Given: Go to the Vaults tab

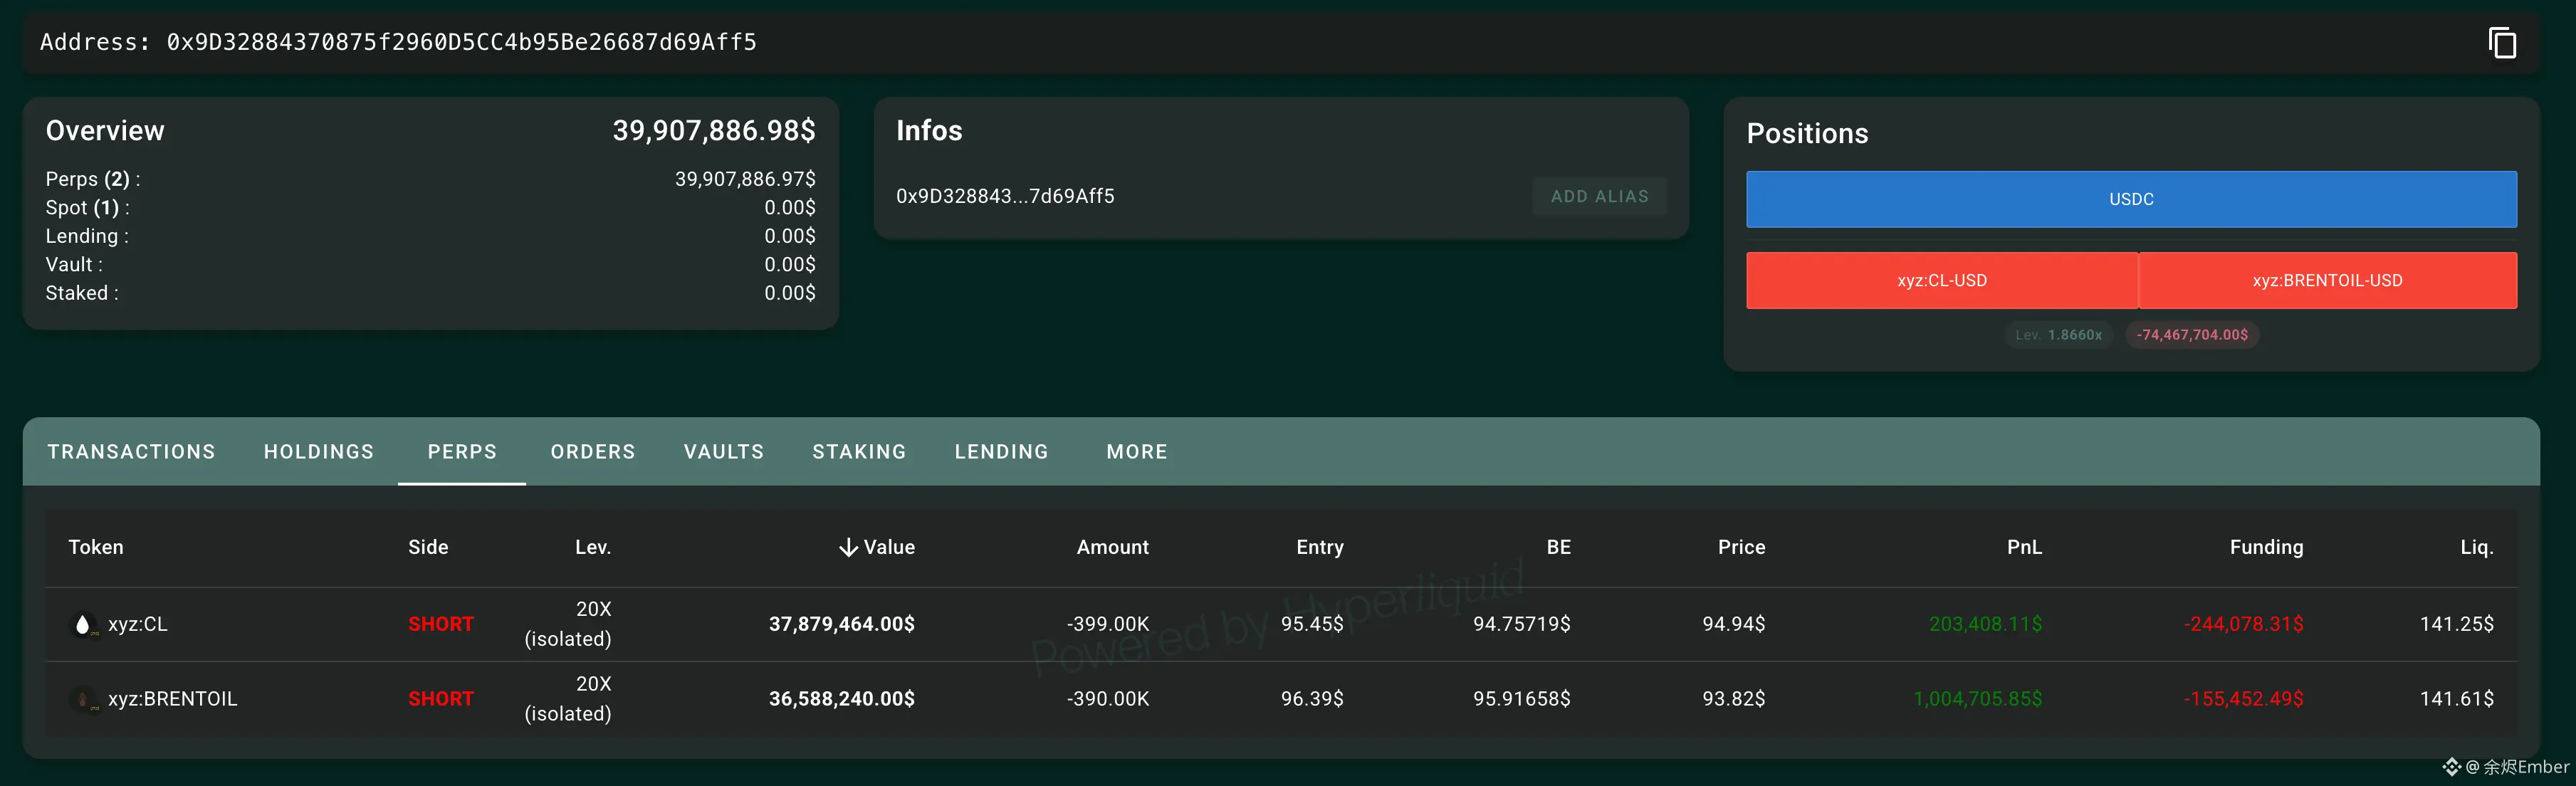Looking at the screenshot, I should [x=723, y=452].
